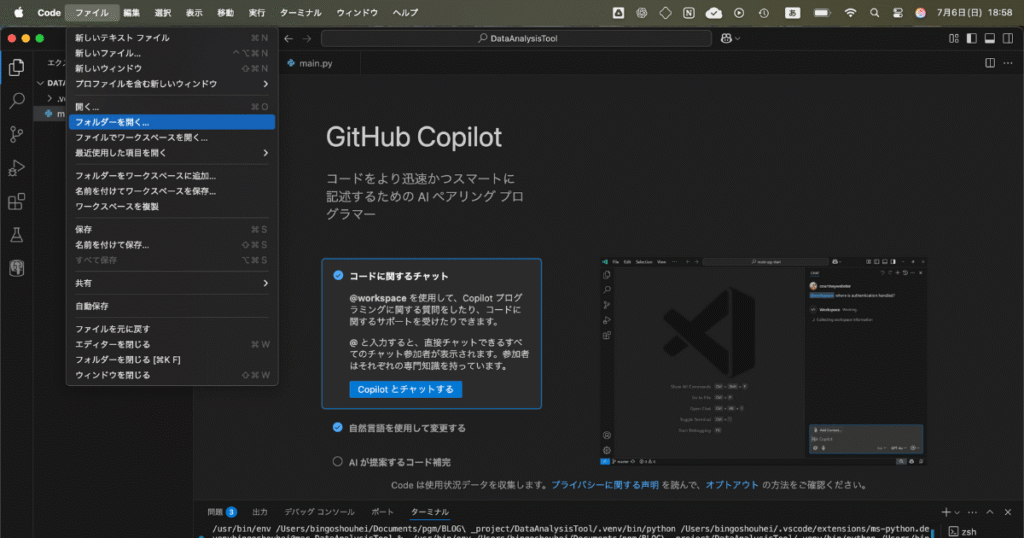Open the プライバシーに関する声明 link
Screen dimensions: 1024x538
[605, 485]
